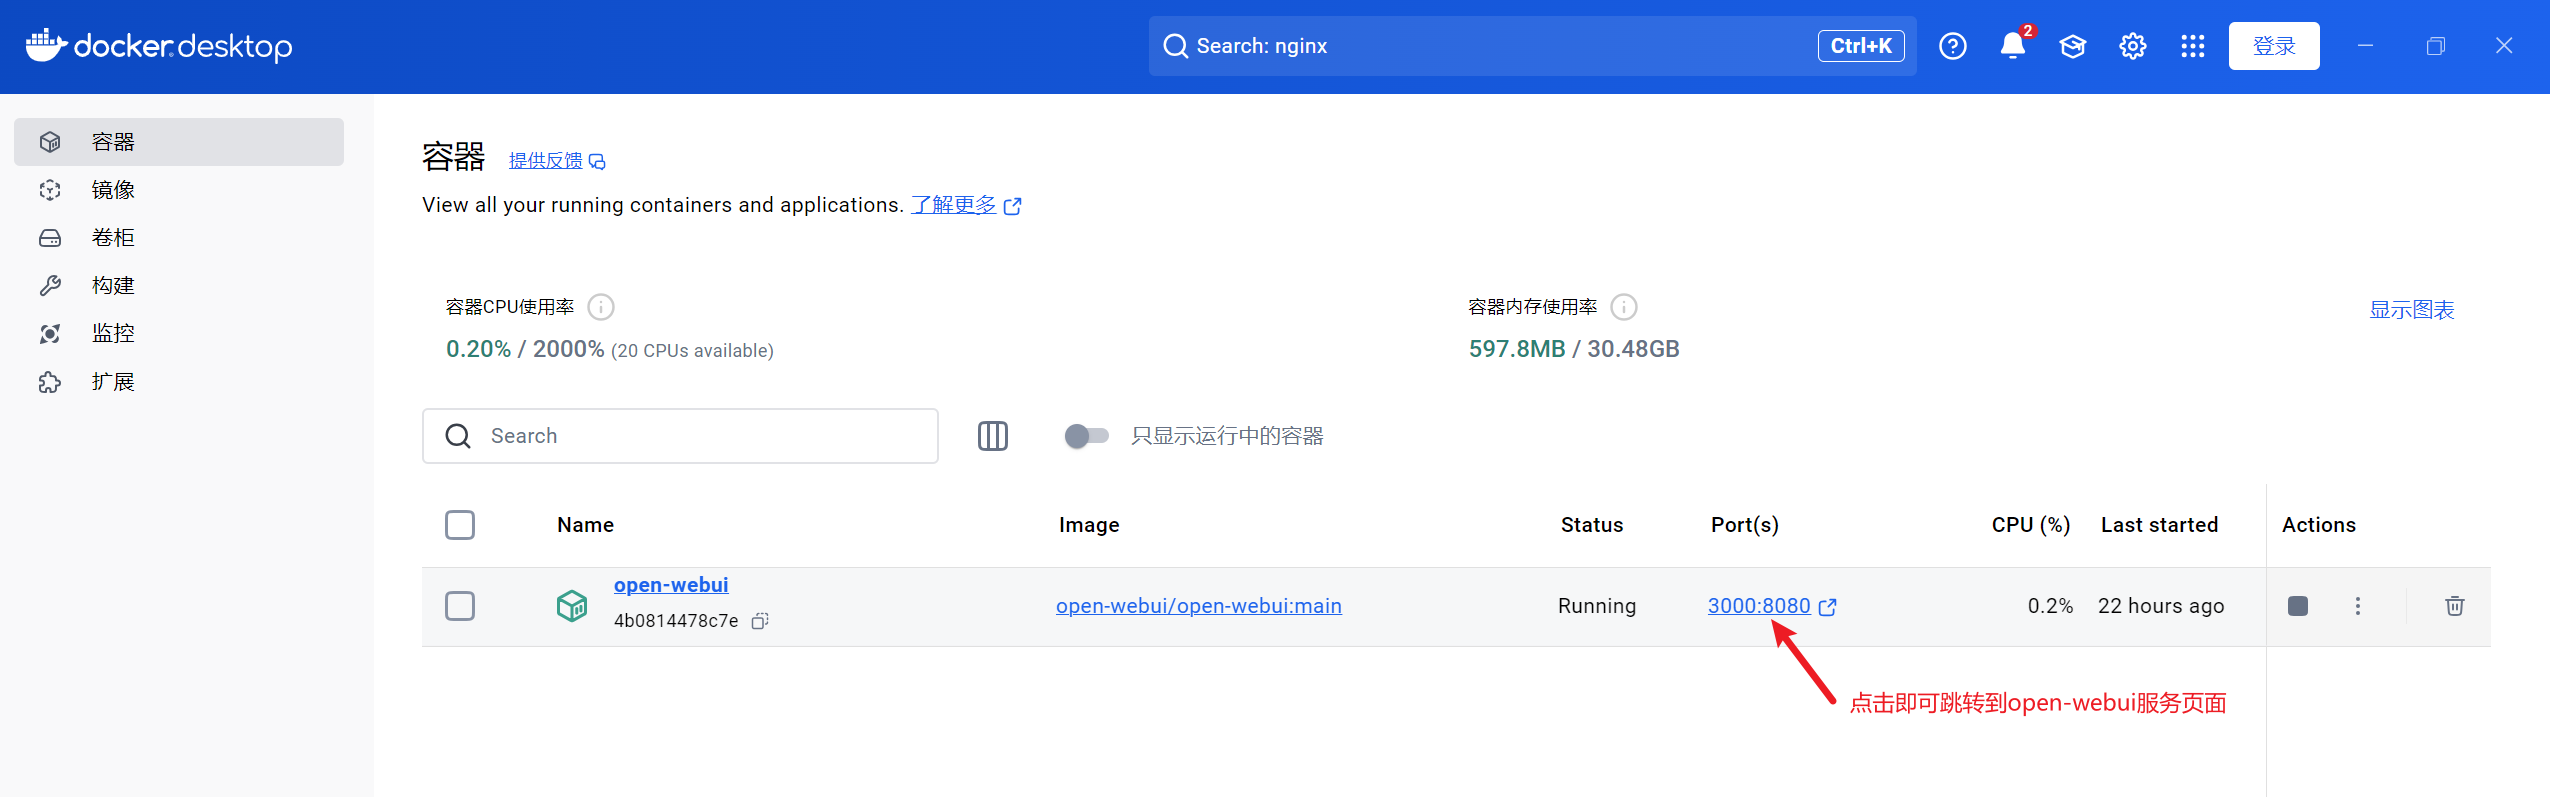Image resolution: width=2550 pixels, height=797 pixels.
Task: Open the 了解更多 link
Action: tap(953, 205)
